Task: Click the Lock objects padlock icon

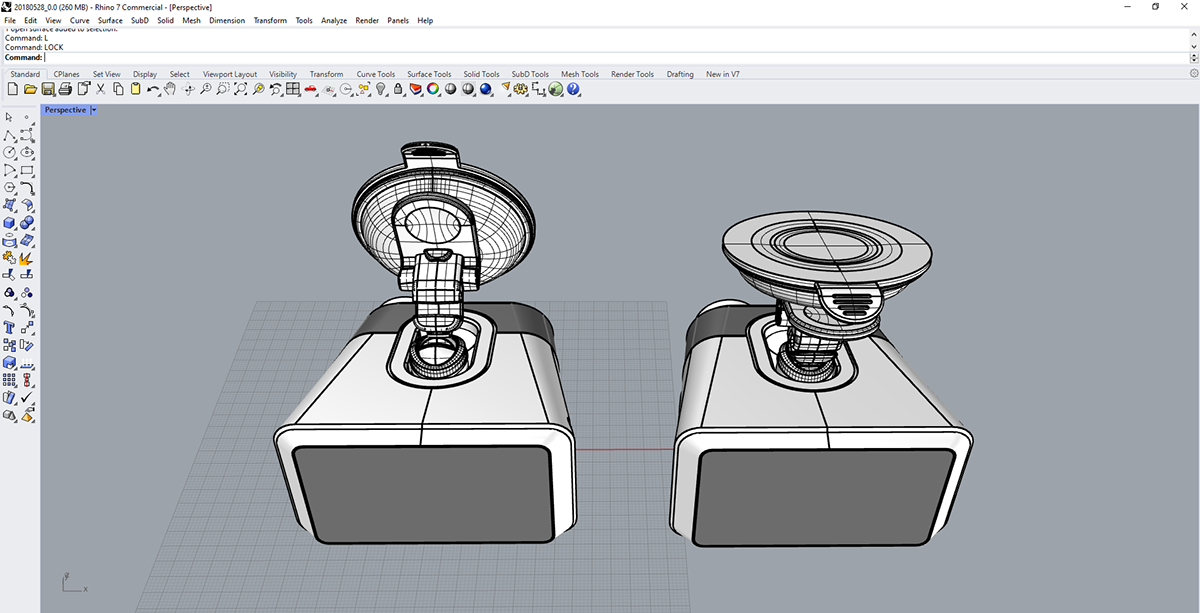Action: pyautogui.click(x=398, y=90)
